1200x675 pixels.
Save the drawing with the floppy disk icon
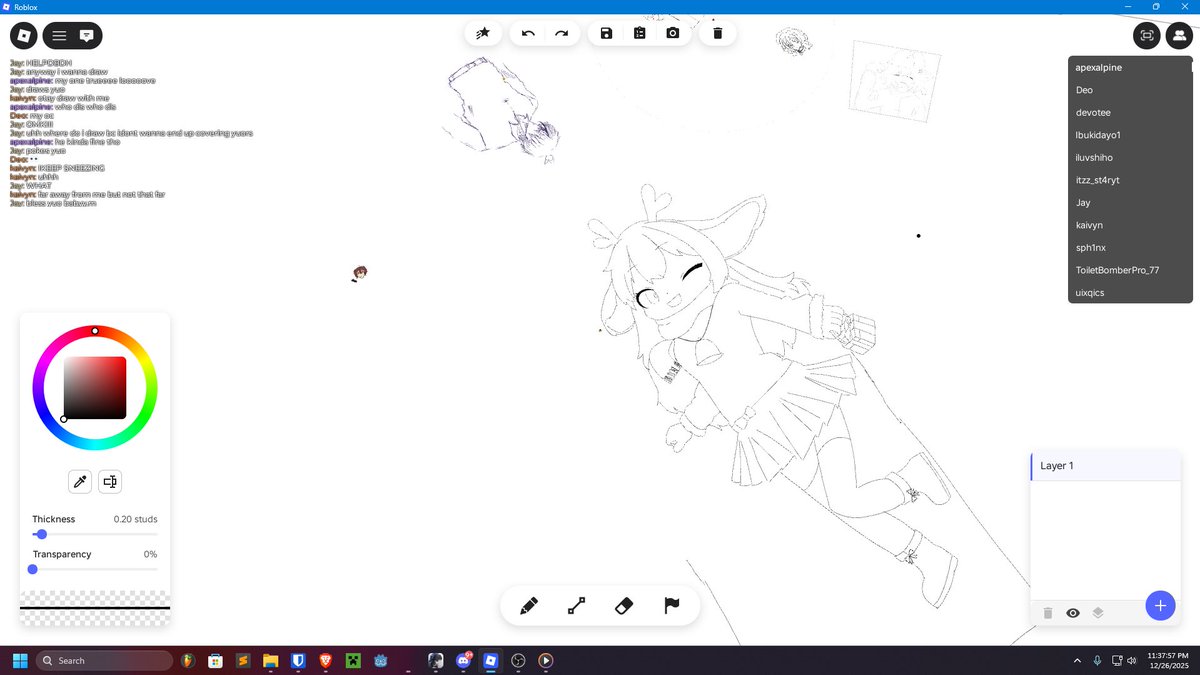coord(606,33)
